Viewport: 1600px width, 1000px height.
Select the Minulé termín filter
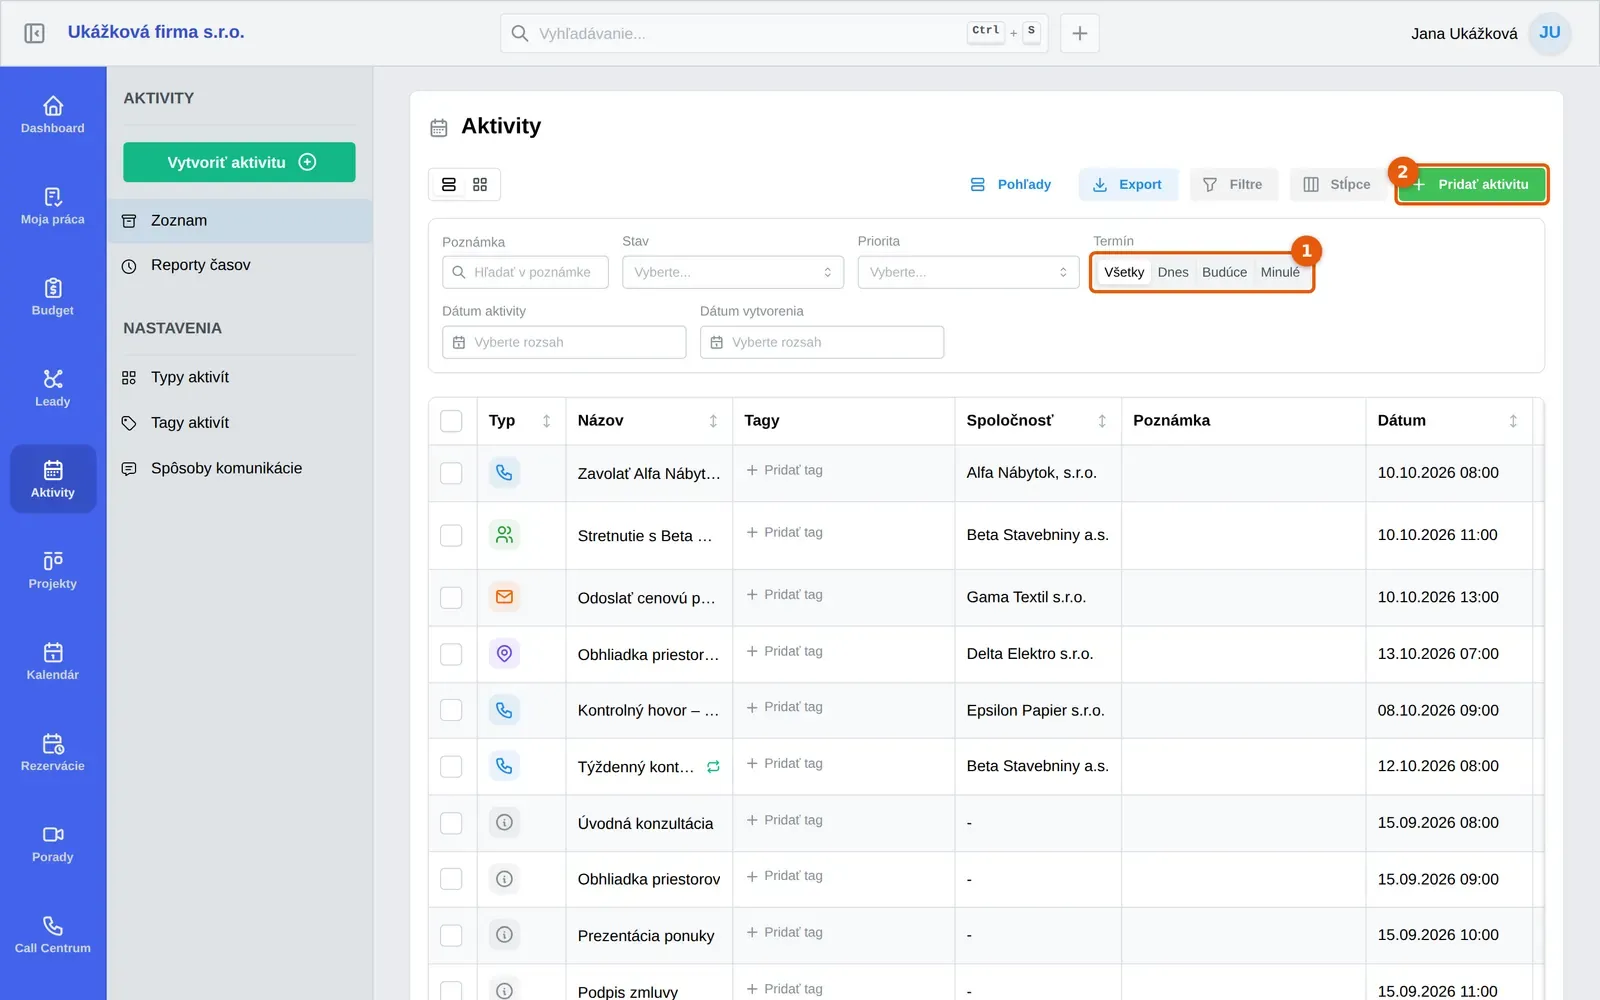click(1280, 272)
